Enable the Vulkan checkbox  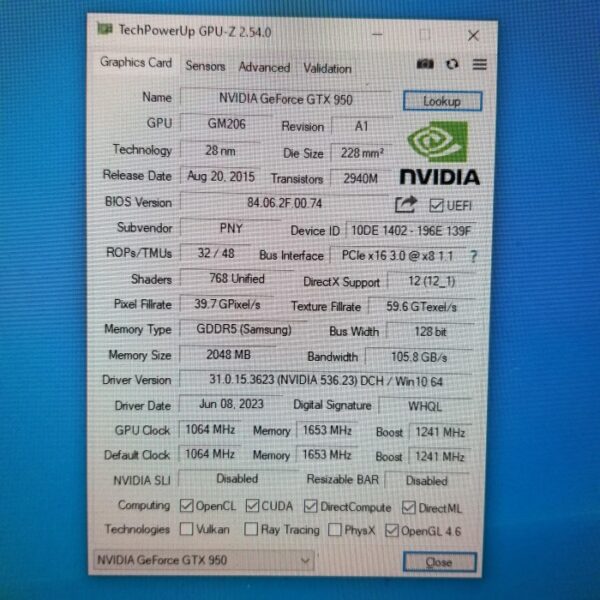point(187,530)
